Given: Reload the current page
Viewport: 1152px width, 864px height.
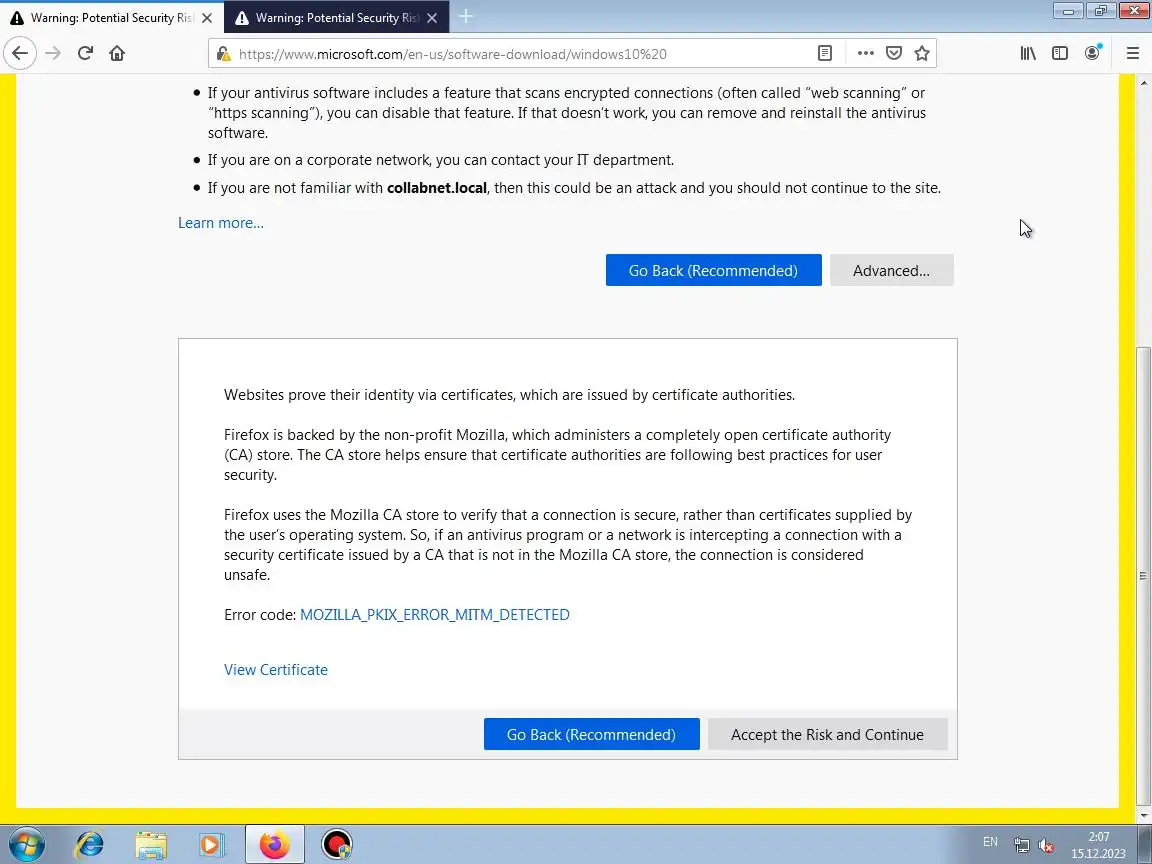Looking at the screenshot, I should 85,54.
